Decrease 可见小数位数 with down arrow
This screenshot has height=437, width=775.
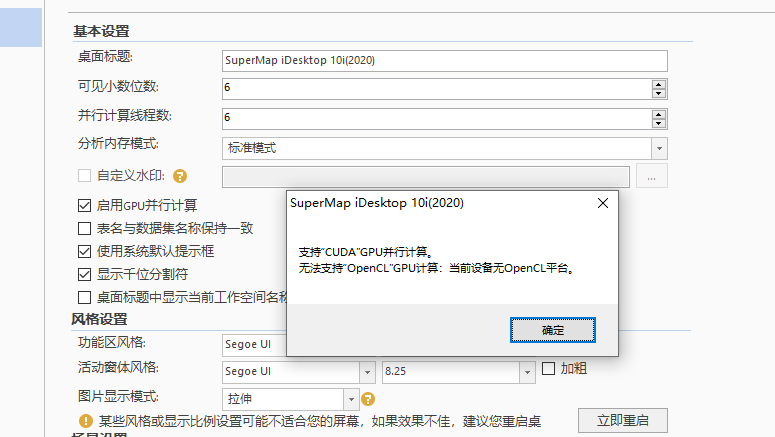658,93
